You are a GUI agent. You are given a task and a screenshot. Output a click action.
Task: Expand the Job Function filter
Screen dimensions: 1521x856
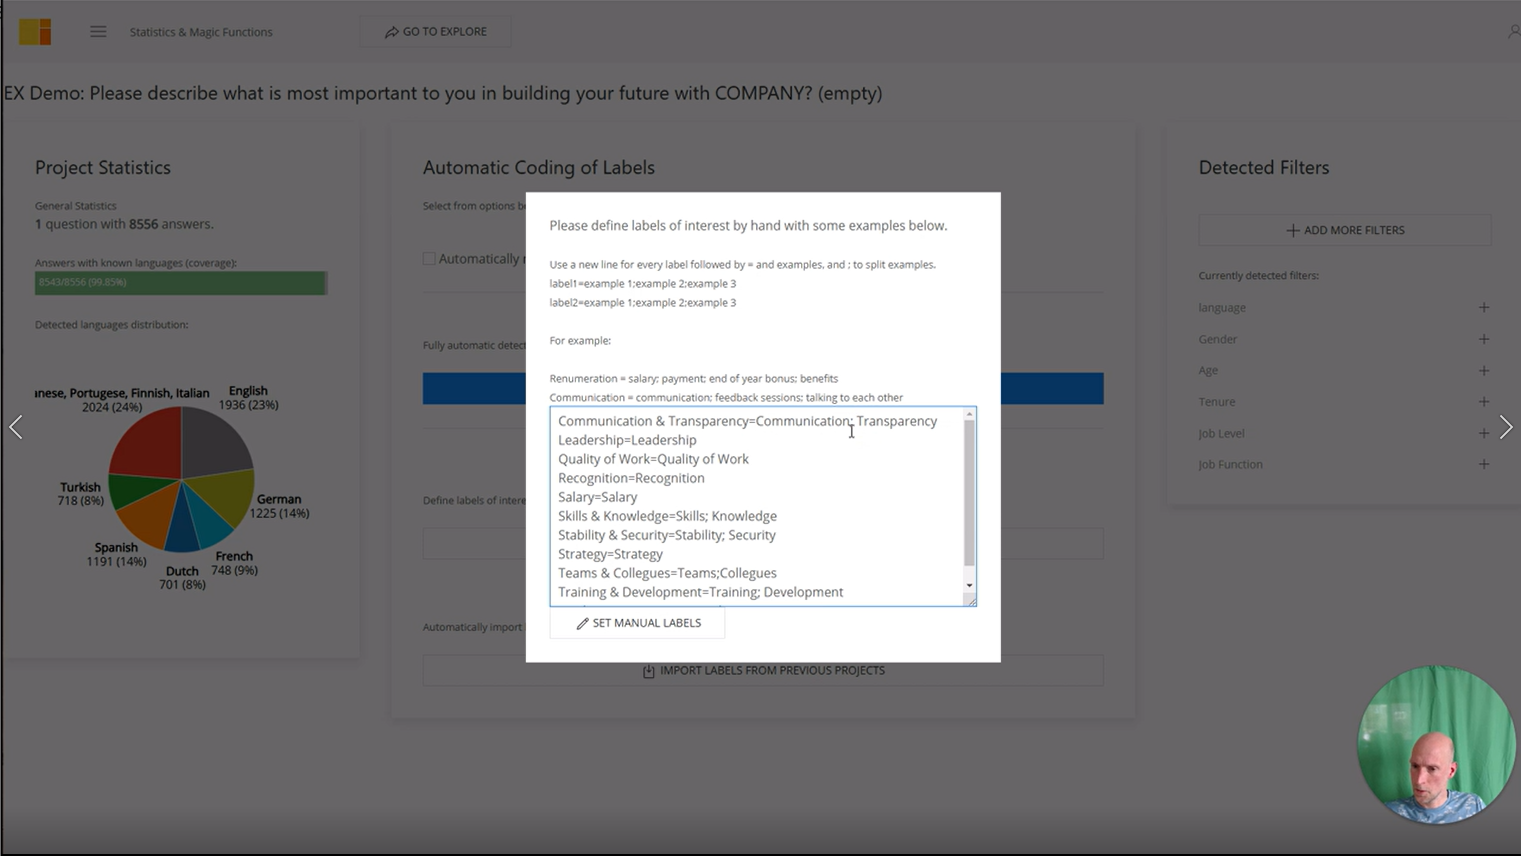1484,464
